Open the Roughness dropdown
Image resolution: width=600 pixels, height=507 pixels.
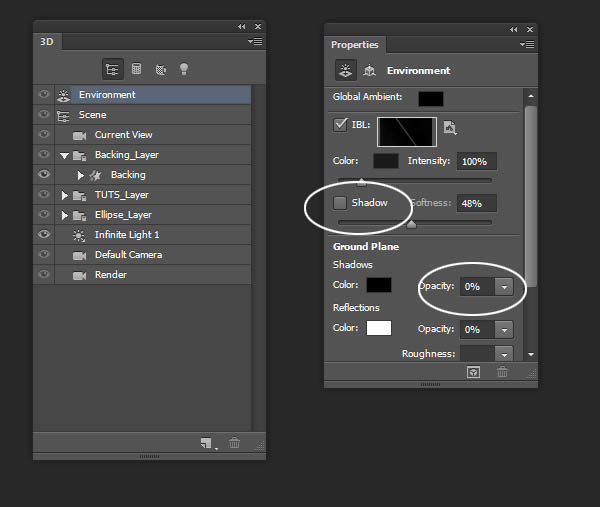point(504,353)
